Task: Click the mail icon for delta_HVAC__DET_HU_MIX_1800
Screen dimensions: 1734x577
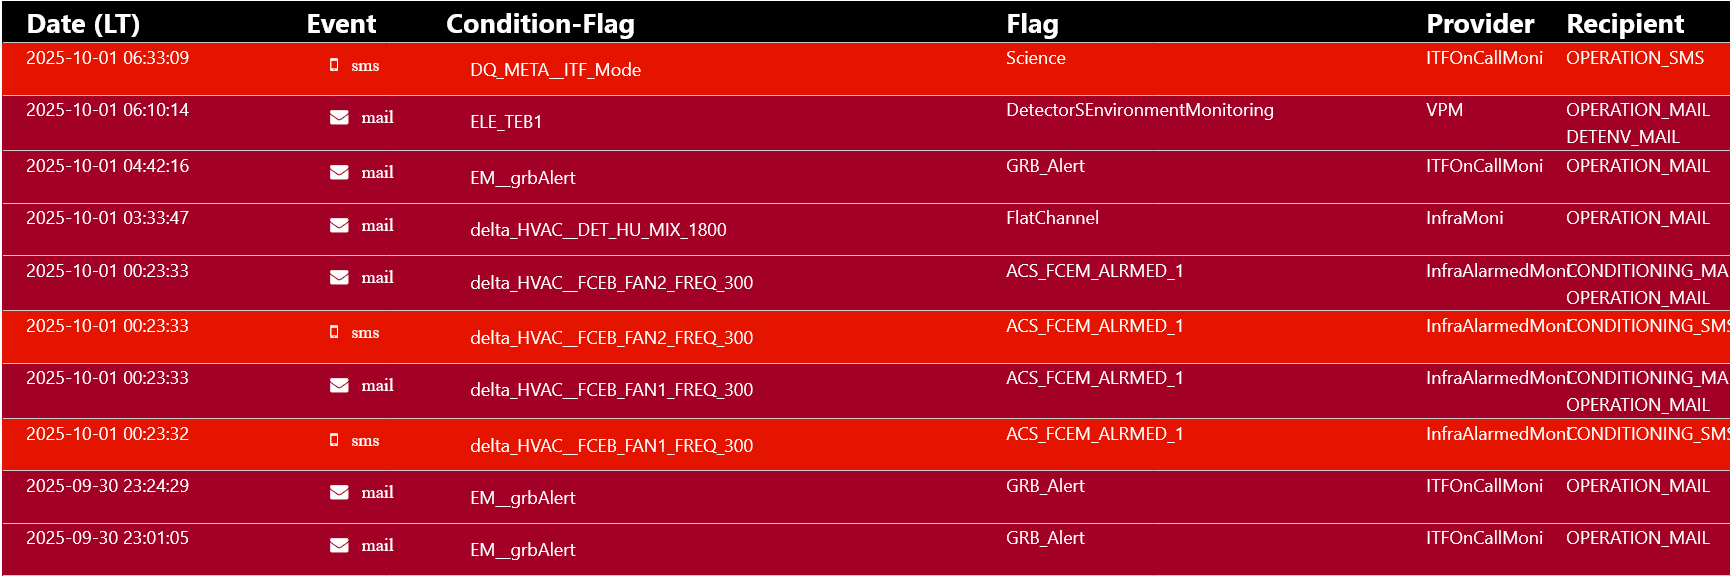Action: coord(339,226)
